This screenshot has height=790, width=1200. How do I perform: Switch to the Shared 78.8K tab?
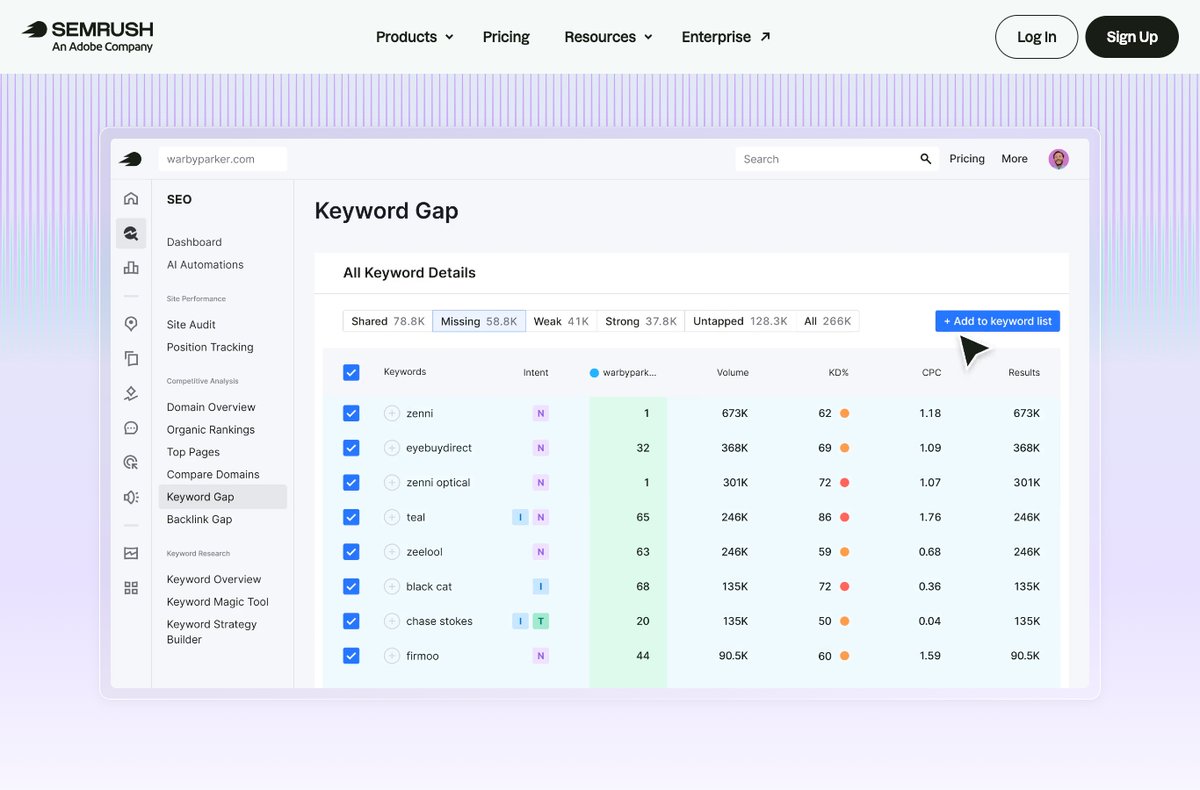click(x=388, y=321)
